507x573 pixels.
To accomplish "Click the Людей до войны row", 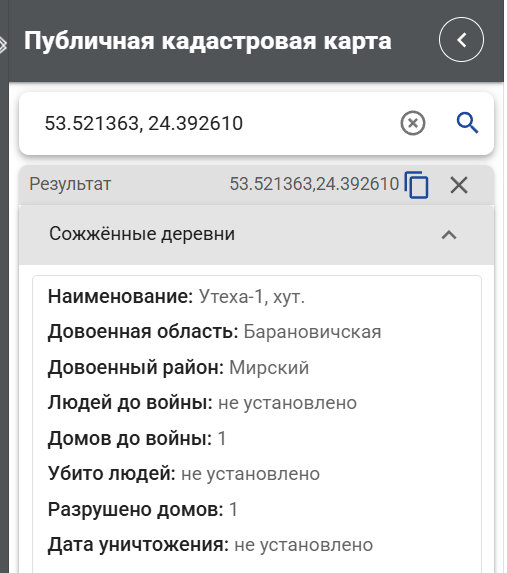I will [x=202, y=403].
